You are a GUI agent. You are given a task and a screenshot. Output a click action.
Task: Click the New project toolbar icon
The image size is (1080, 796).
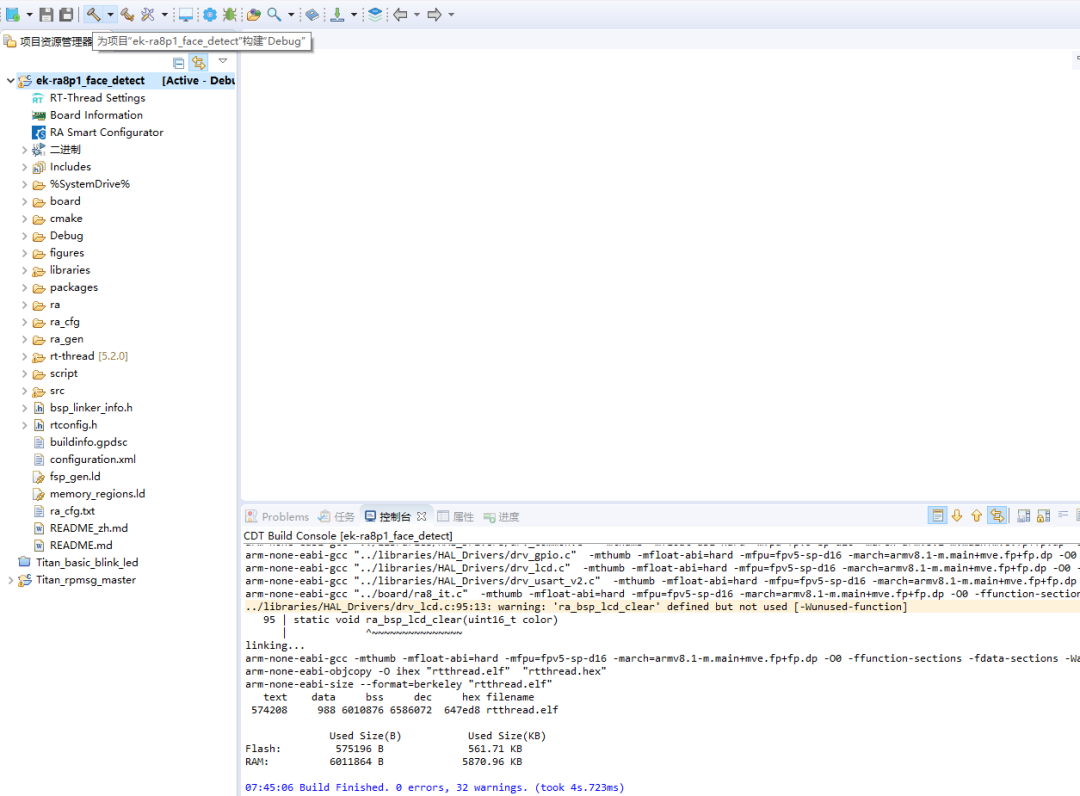[x=12, y=14]
